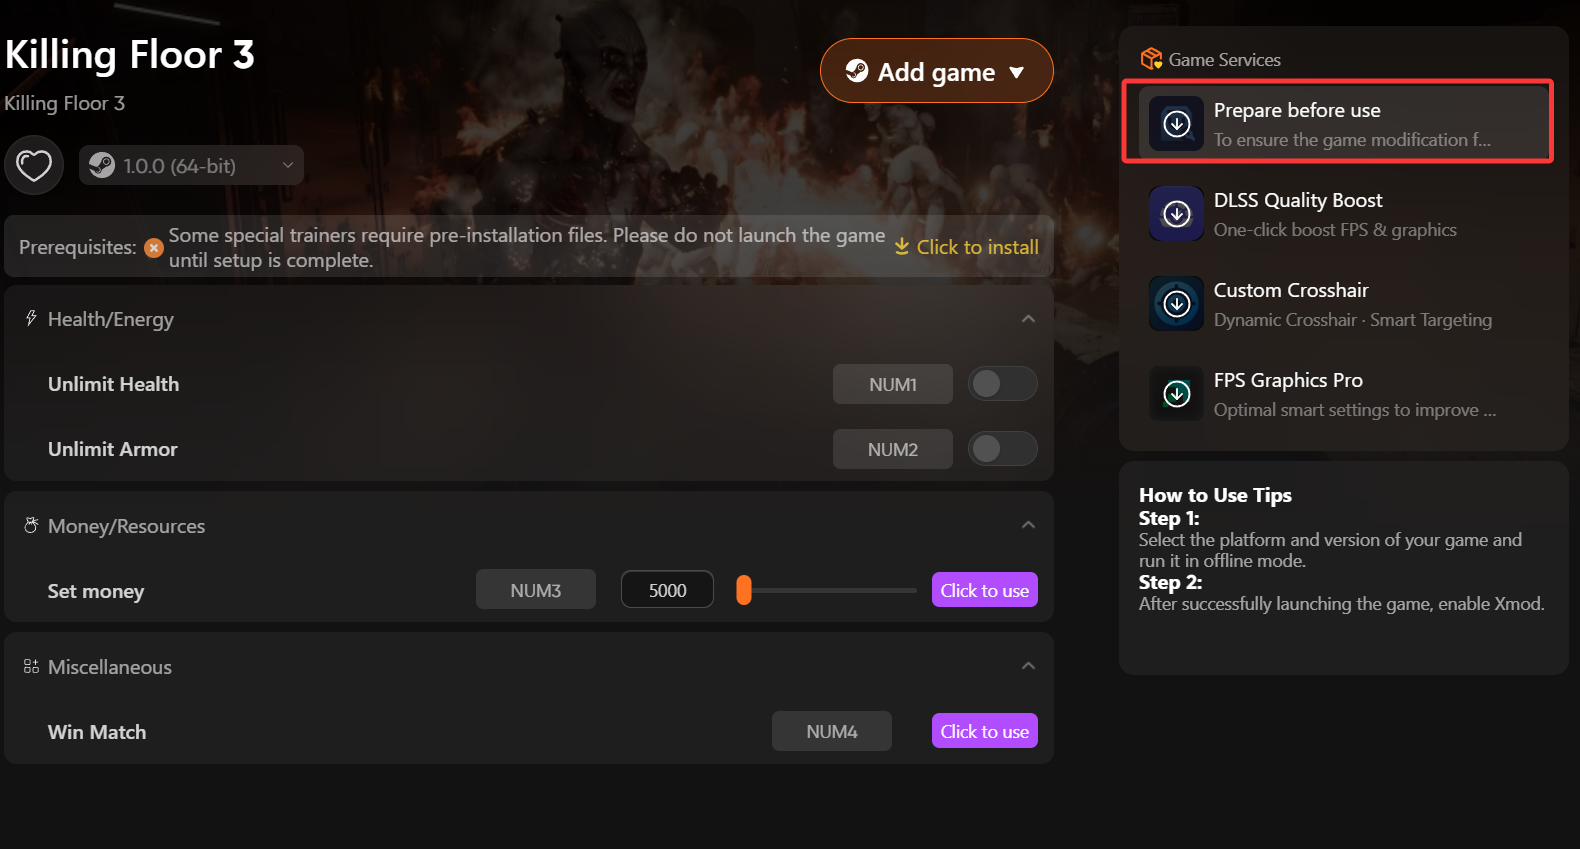1580x849 pixels.
Task: Click the Steam icon in version selector
Action: [x=102, y=165]
